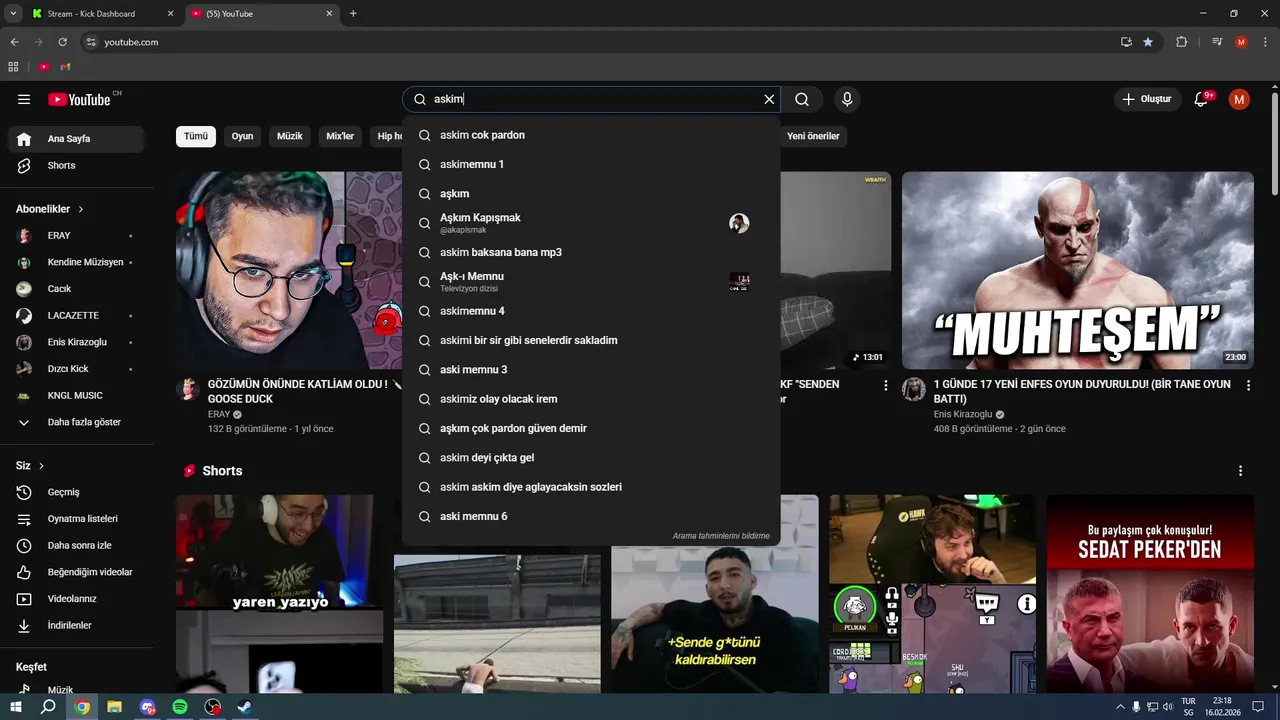The width and height of the screenshot is (1280, 720).
Task: Open Daha sonra izle list
Action: pyautogui.click(x=78, y=545)
